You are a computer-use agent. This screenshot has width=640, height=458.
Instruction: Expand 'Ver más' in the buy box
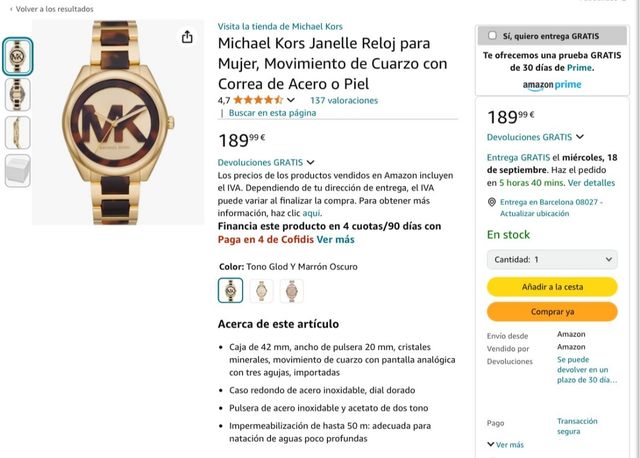click(505, 445)
